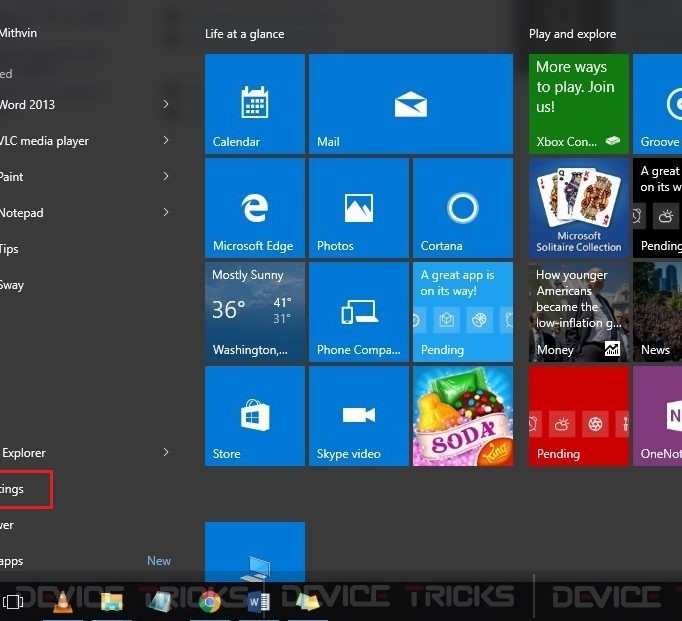Open the OneNote tile
682x621 pixels.
[x=657, y=416]
